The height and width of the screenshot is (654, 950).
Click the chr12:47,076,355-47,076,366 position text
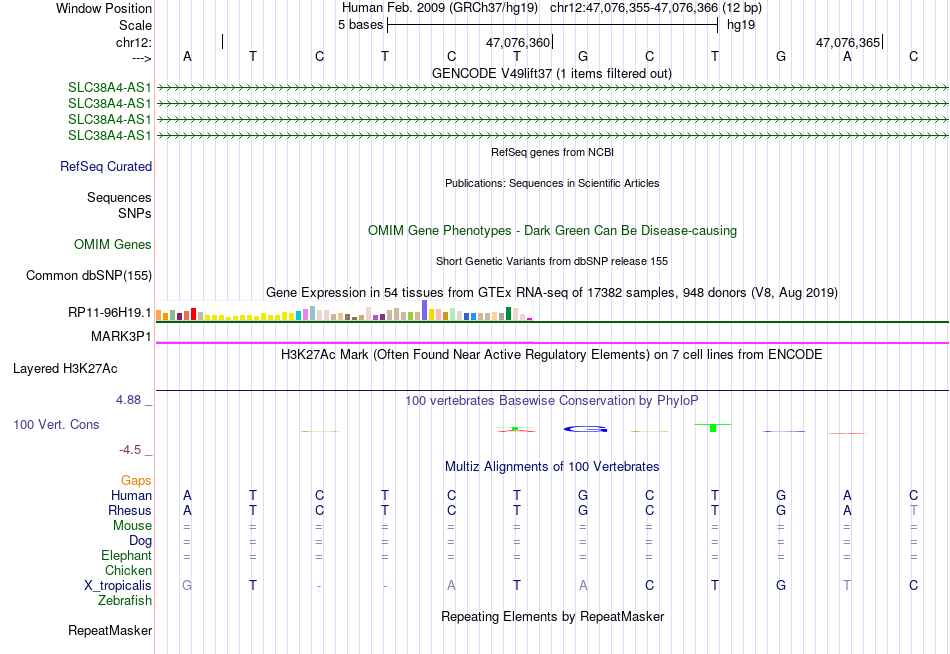pyautogui.click(x=634, y=8)
